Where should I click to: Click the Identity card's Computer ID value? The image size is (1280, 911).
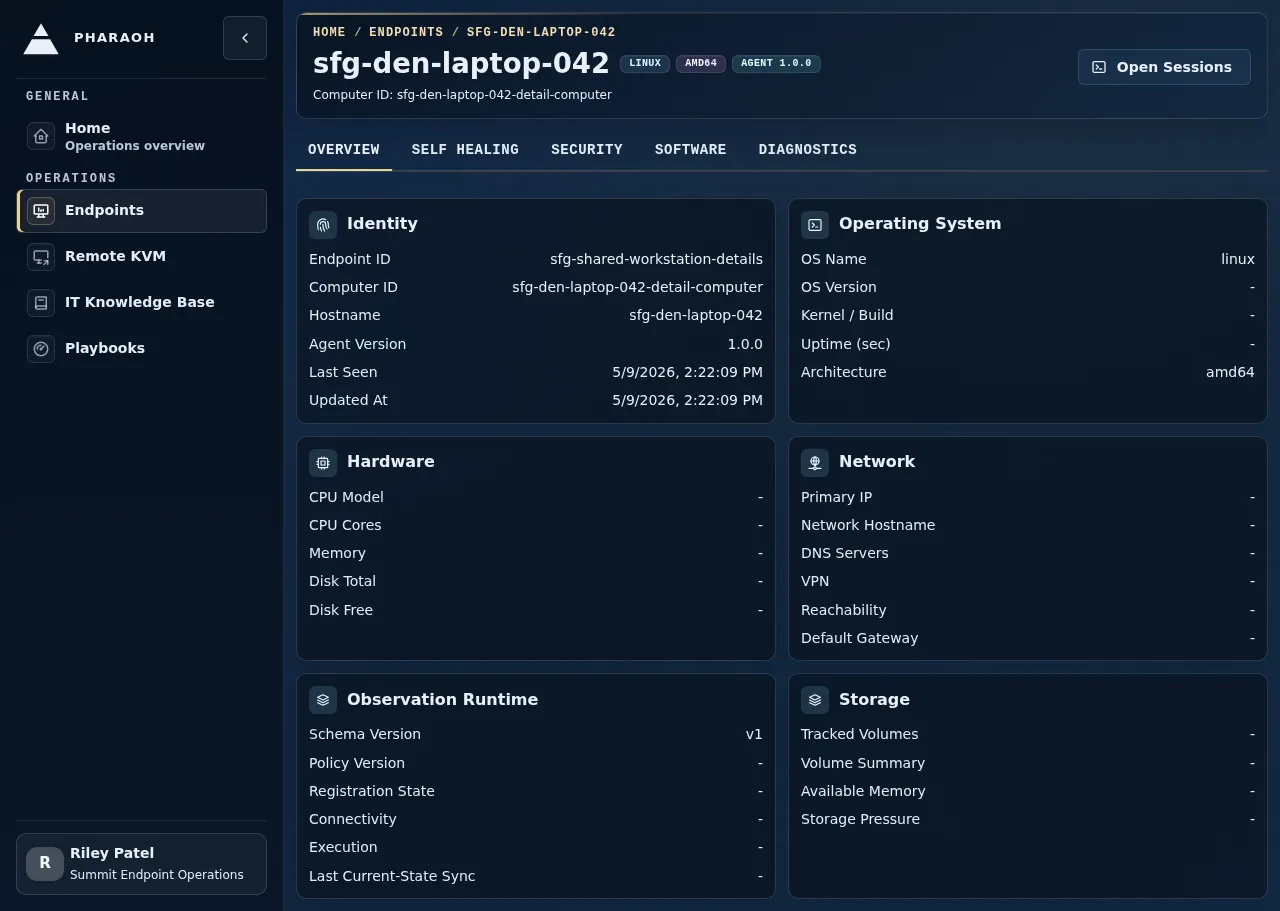[637, 287]
